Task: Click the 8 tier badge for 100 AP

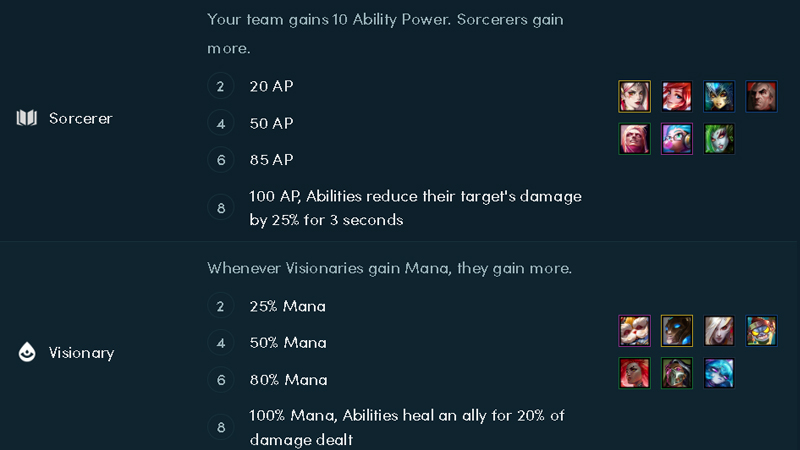Action: [221, 208]
